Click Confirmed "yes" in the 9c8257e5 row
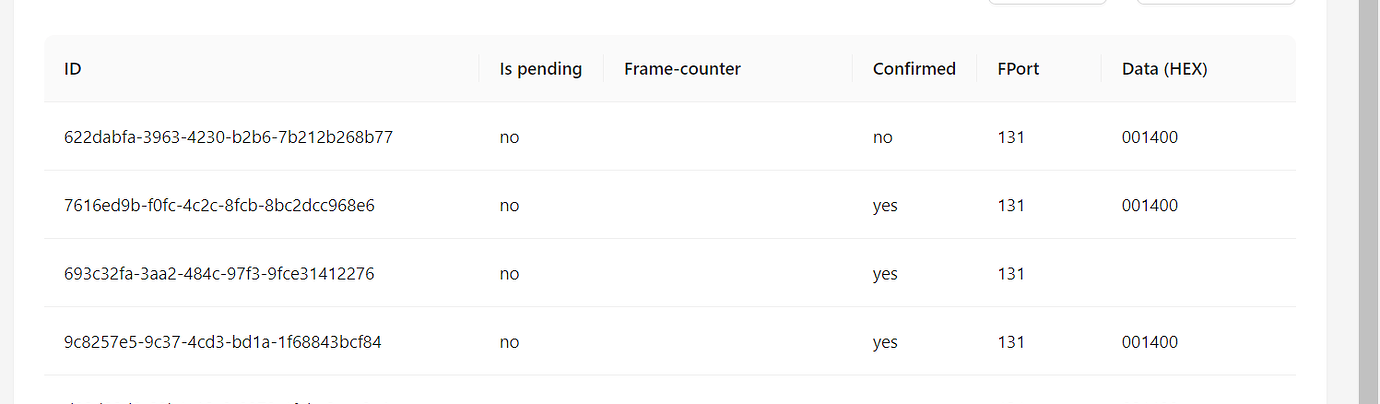1380x404 pixels. pyautogui.click(x=885, y=342)
